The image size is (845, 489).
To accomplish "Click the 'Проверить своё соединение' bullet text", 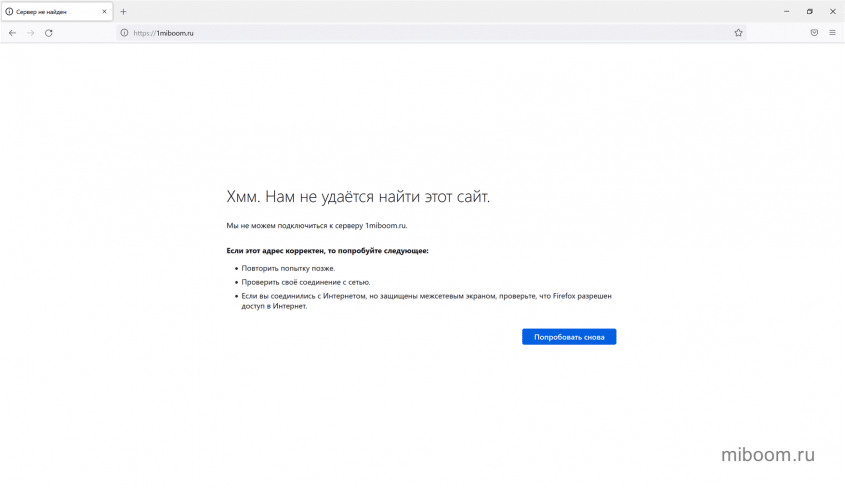I will click(x=305, y=282).
